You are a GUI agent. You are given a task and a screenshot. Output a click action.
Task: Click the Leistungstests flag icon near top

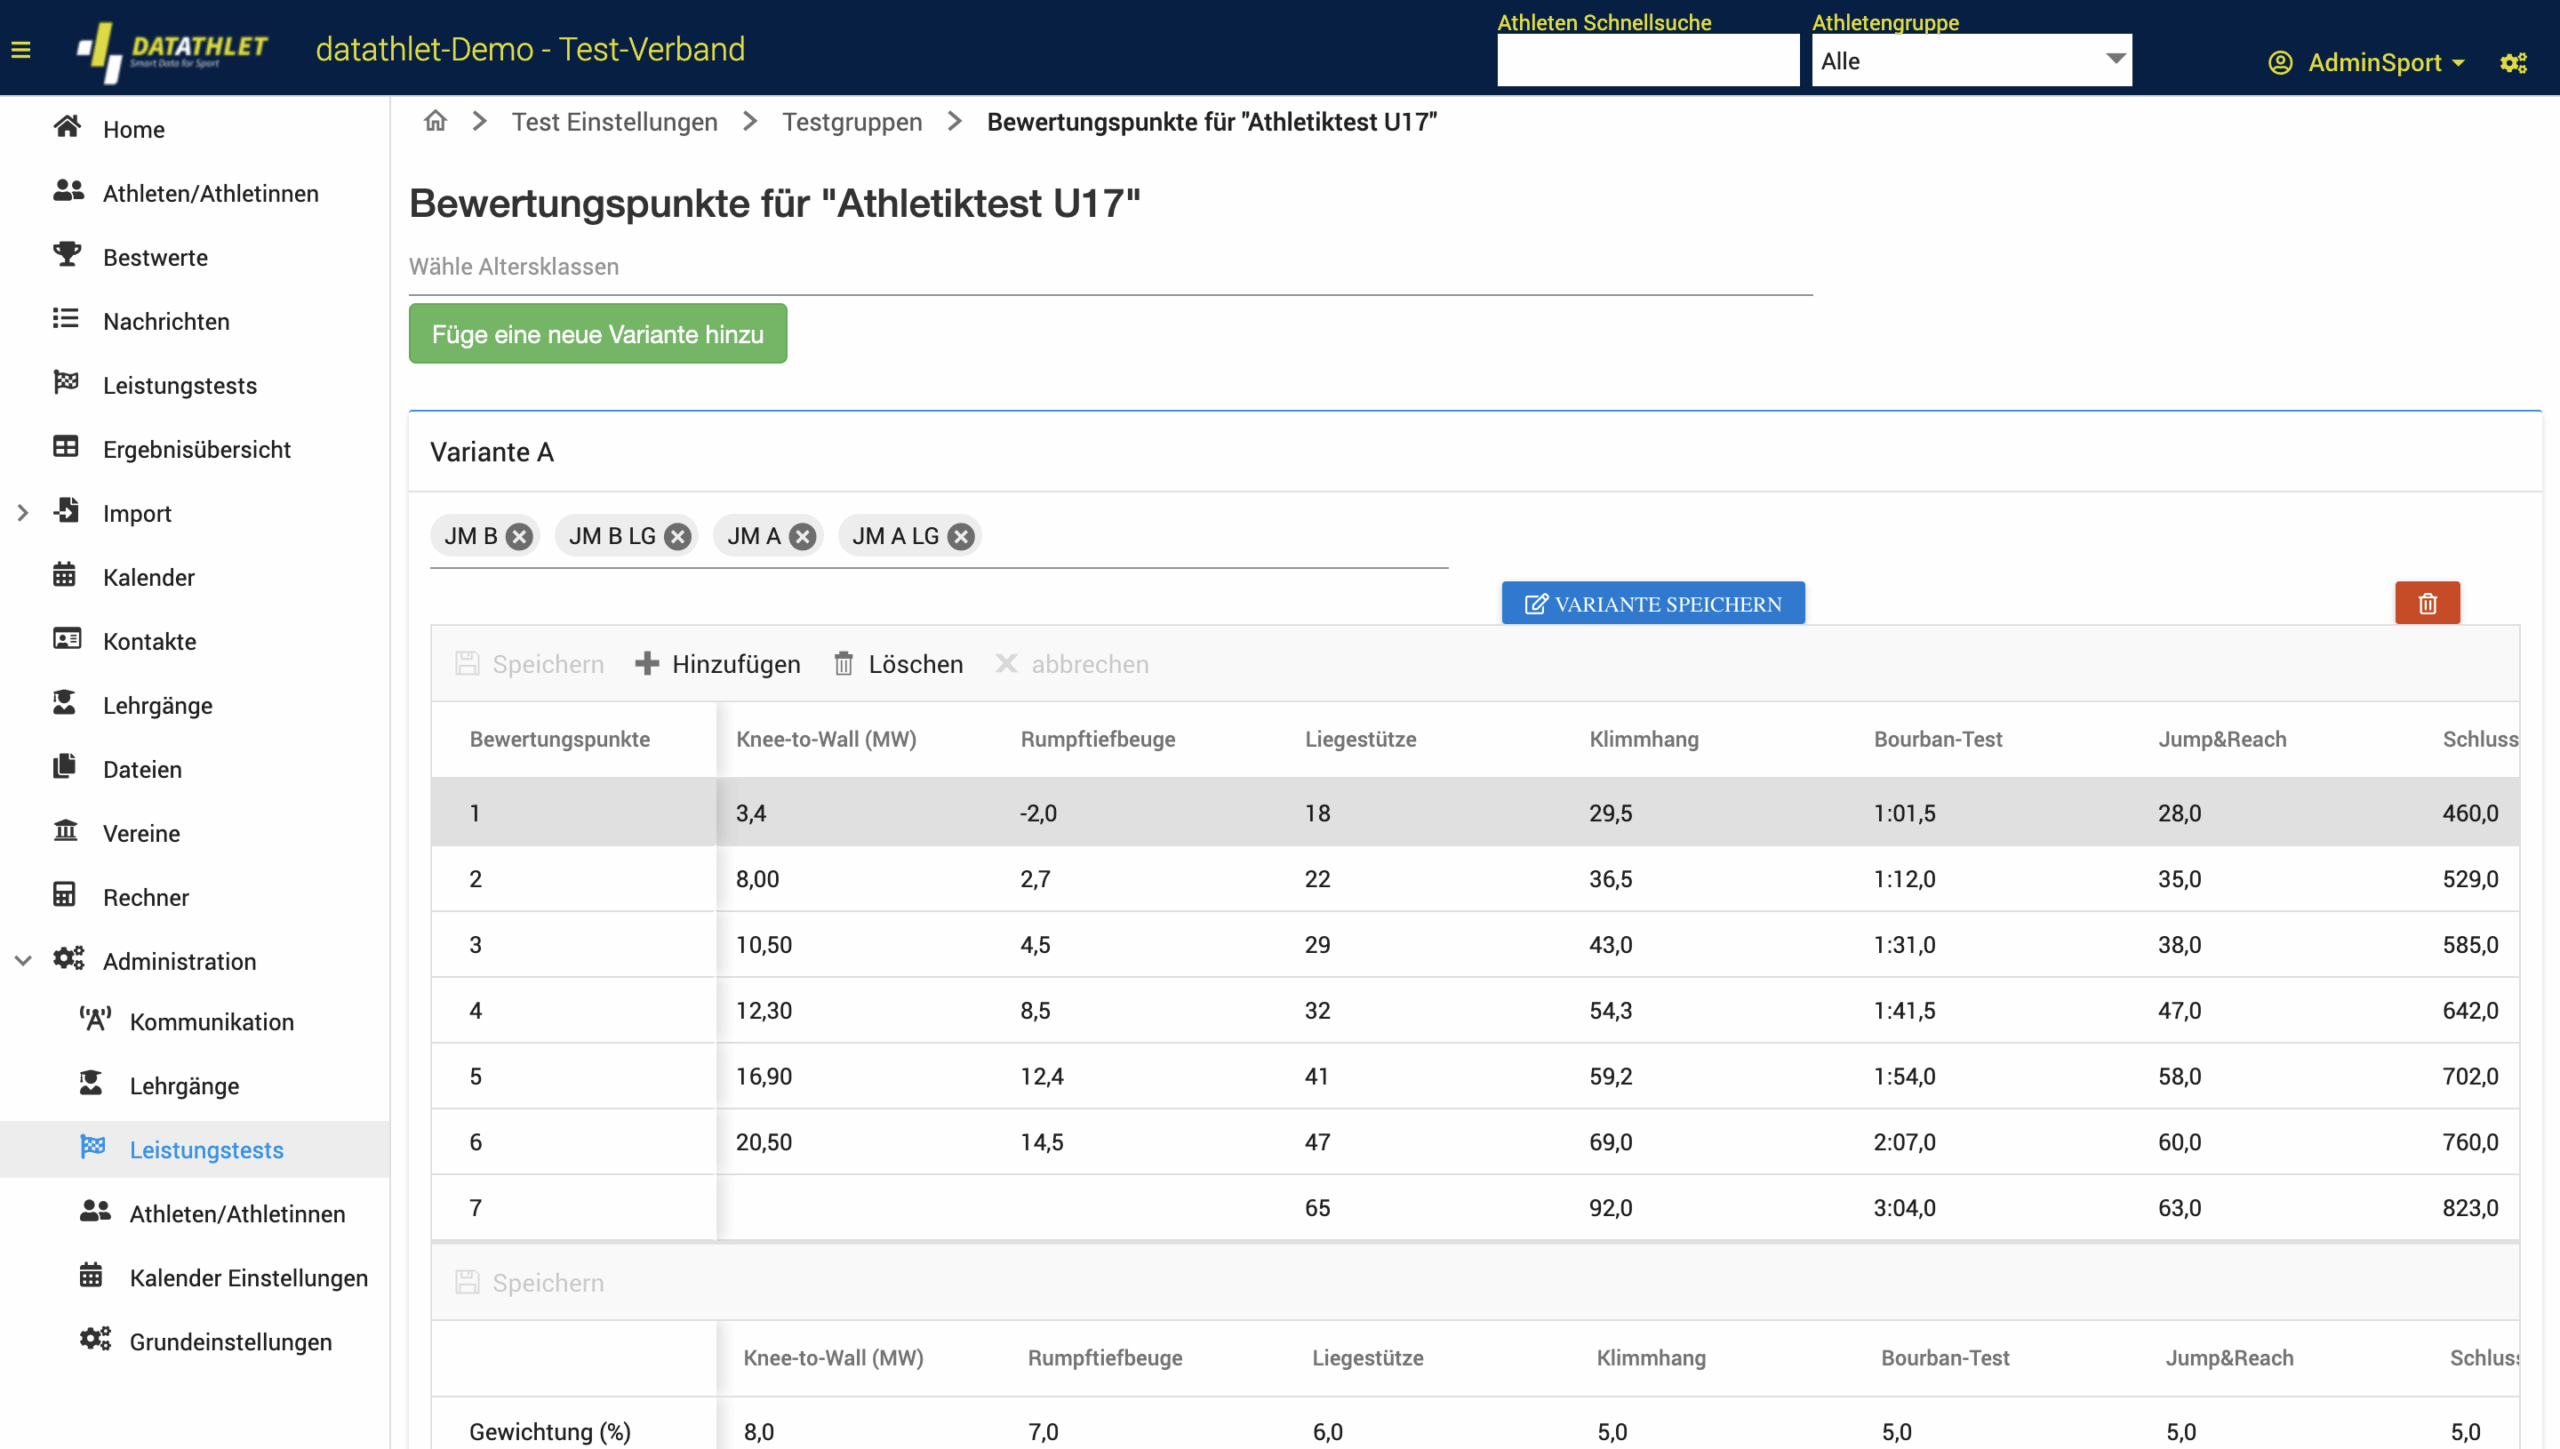66,382
